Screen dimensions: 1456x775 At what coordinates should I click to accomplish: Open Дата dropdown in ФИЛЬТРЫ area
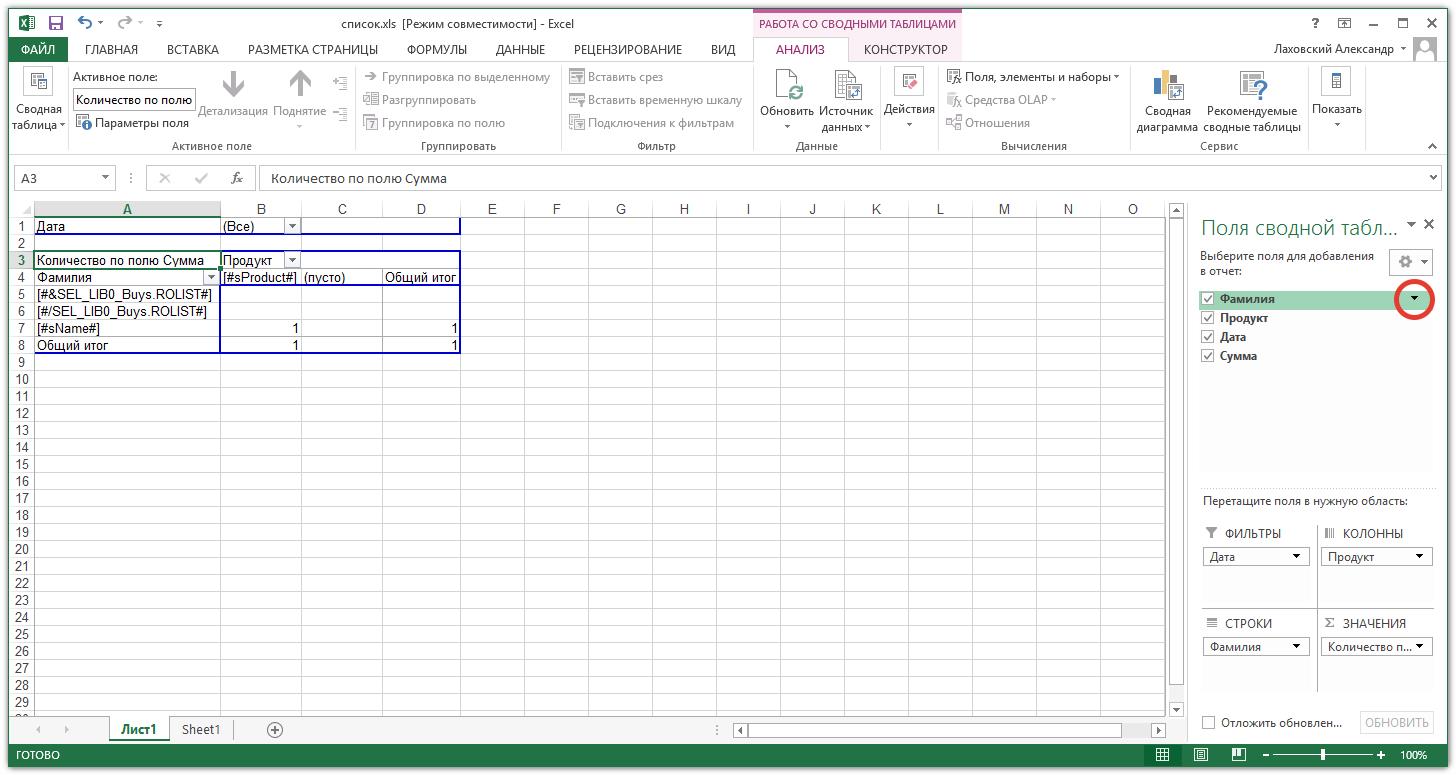tap(1297, 557)
